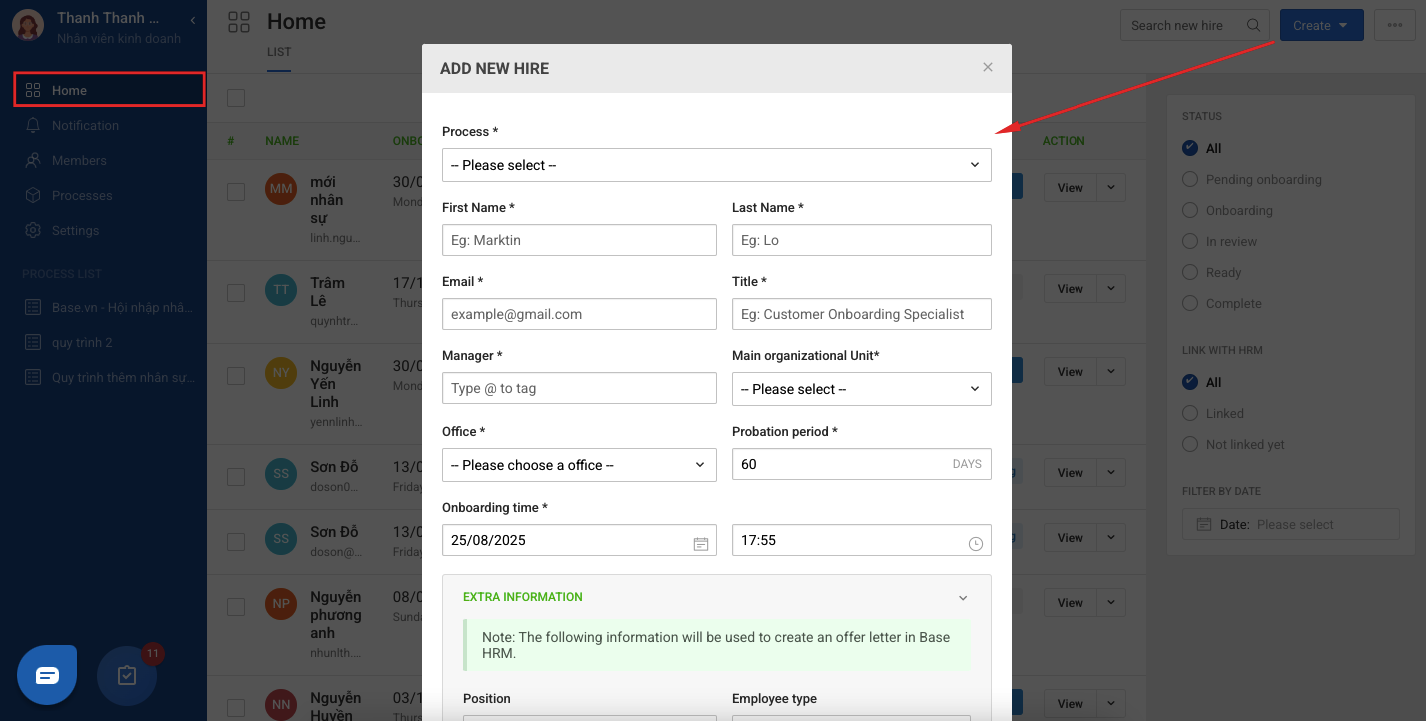Viewport: 1426px width, 721px height.
Task: Check the Trâm Lê row checkbox
Action: point(236,293)
